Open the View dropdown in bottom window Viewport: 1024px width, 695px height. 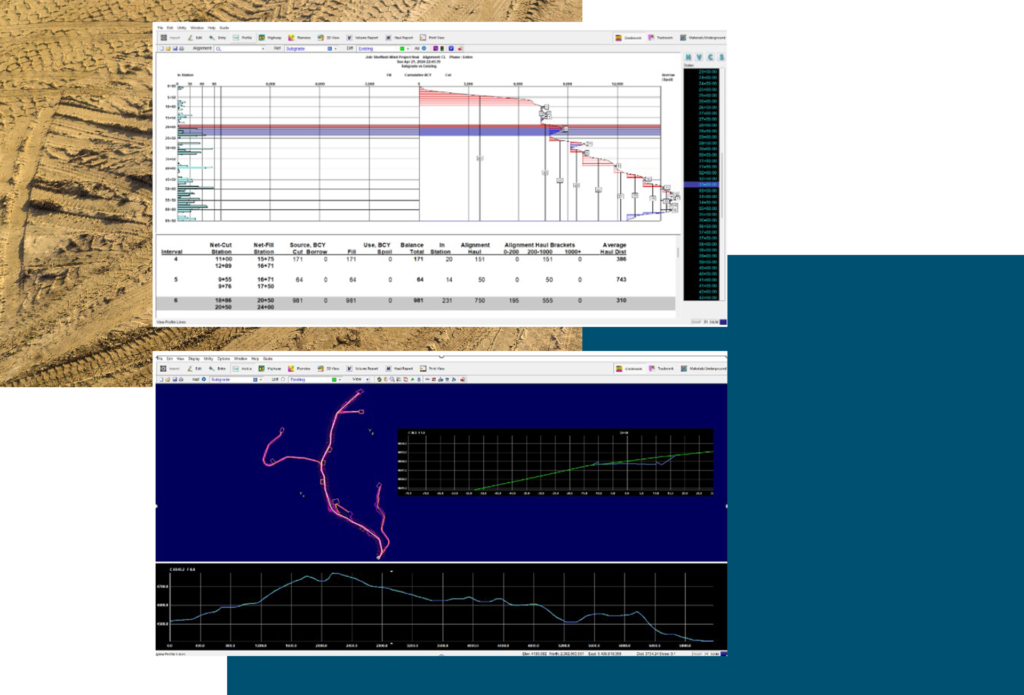click(x=369, y=380)
